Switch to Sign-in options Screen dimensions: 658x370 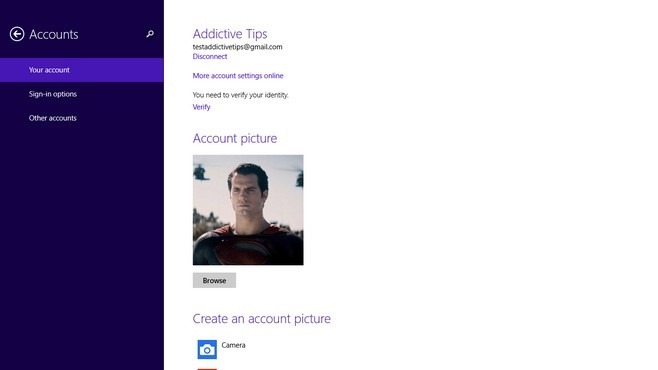[x=82, y=94]
